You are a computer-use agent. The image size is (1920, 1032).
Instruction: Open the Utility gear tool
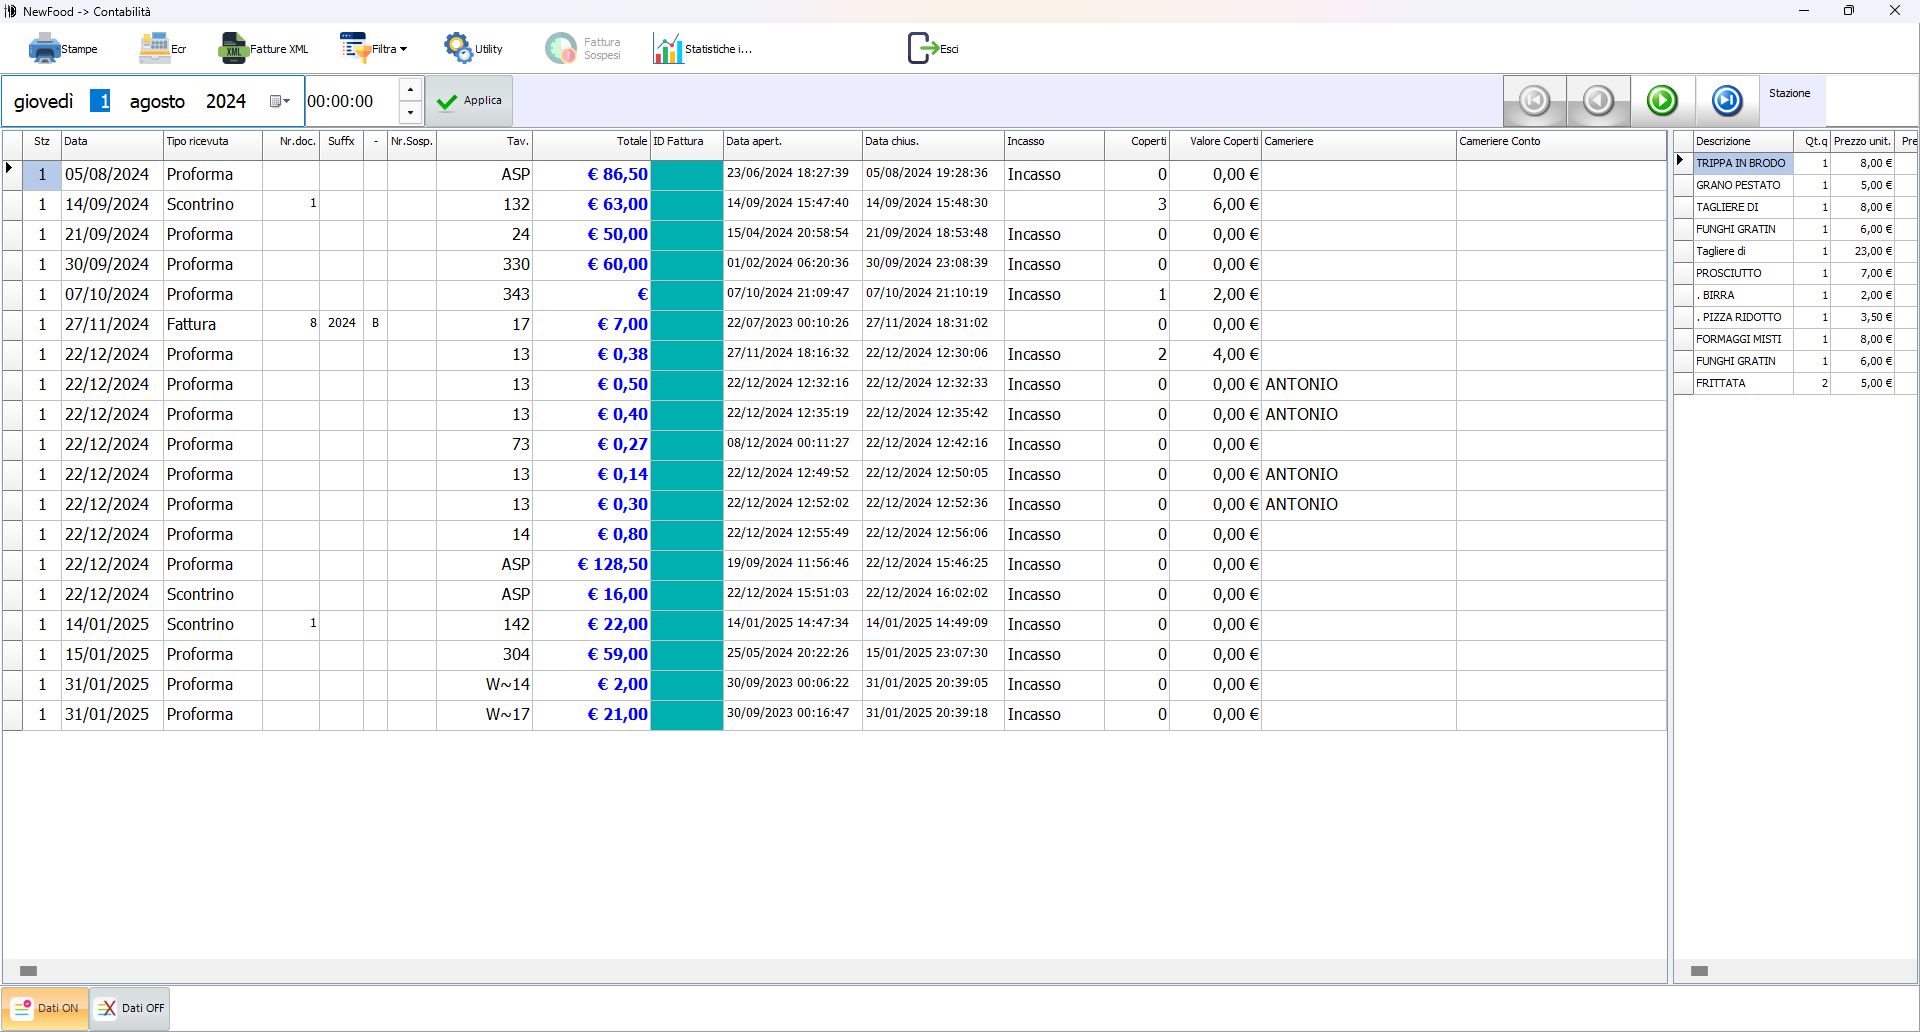click(473, 48)
